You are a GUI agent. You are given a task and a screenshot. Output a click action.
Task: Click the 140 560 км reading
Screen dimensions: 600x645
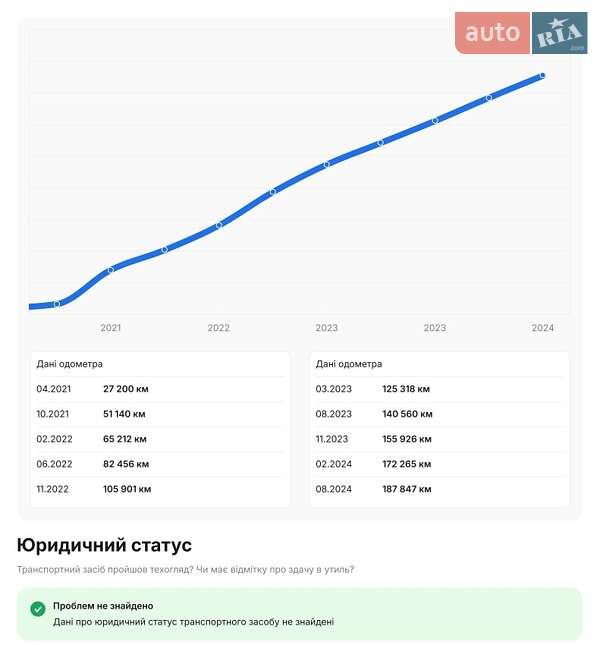pos(407,414)
